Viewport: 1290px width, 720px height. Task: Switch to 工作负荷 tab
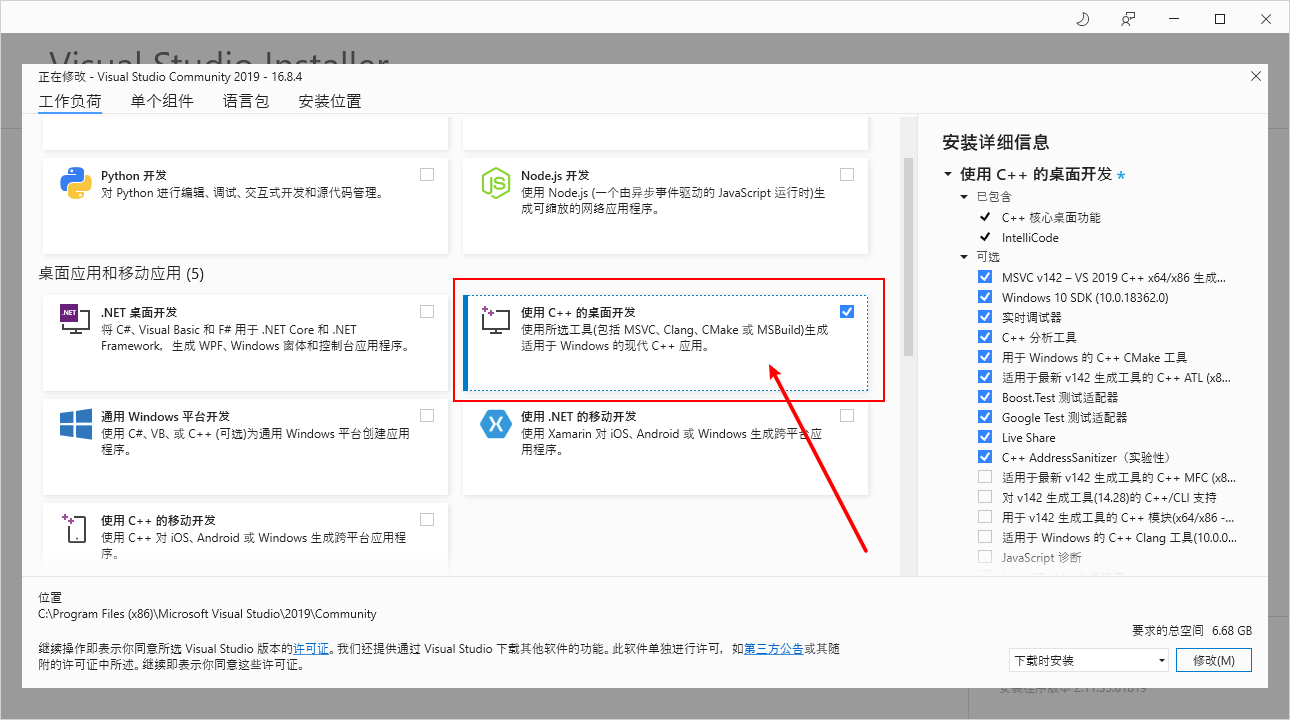point(70,101)
